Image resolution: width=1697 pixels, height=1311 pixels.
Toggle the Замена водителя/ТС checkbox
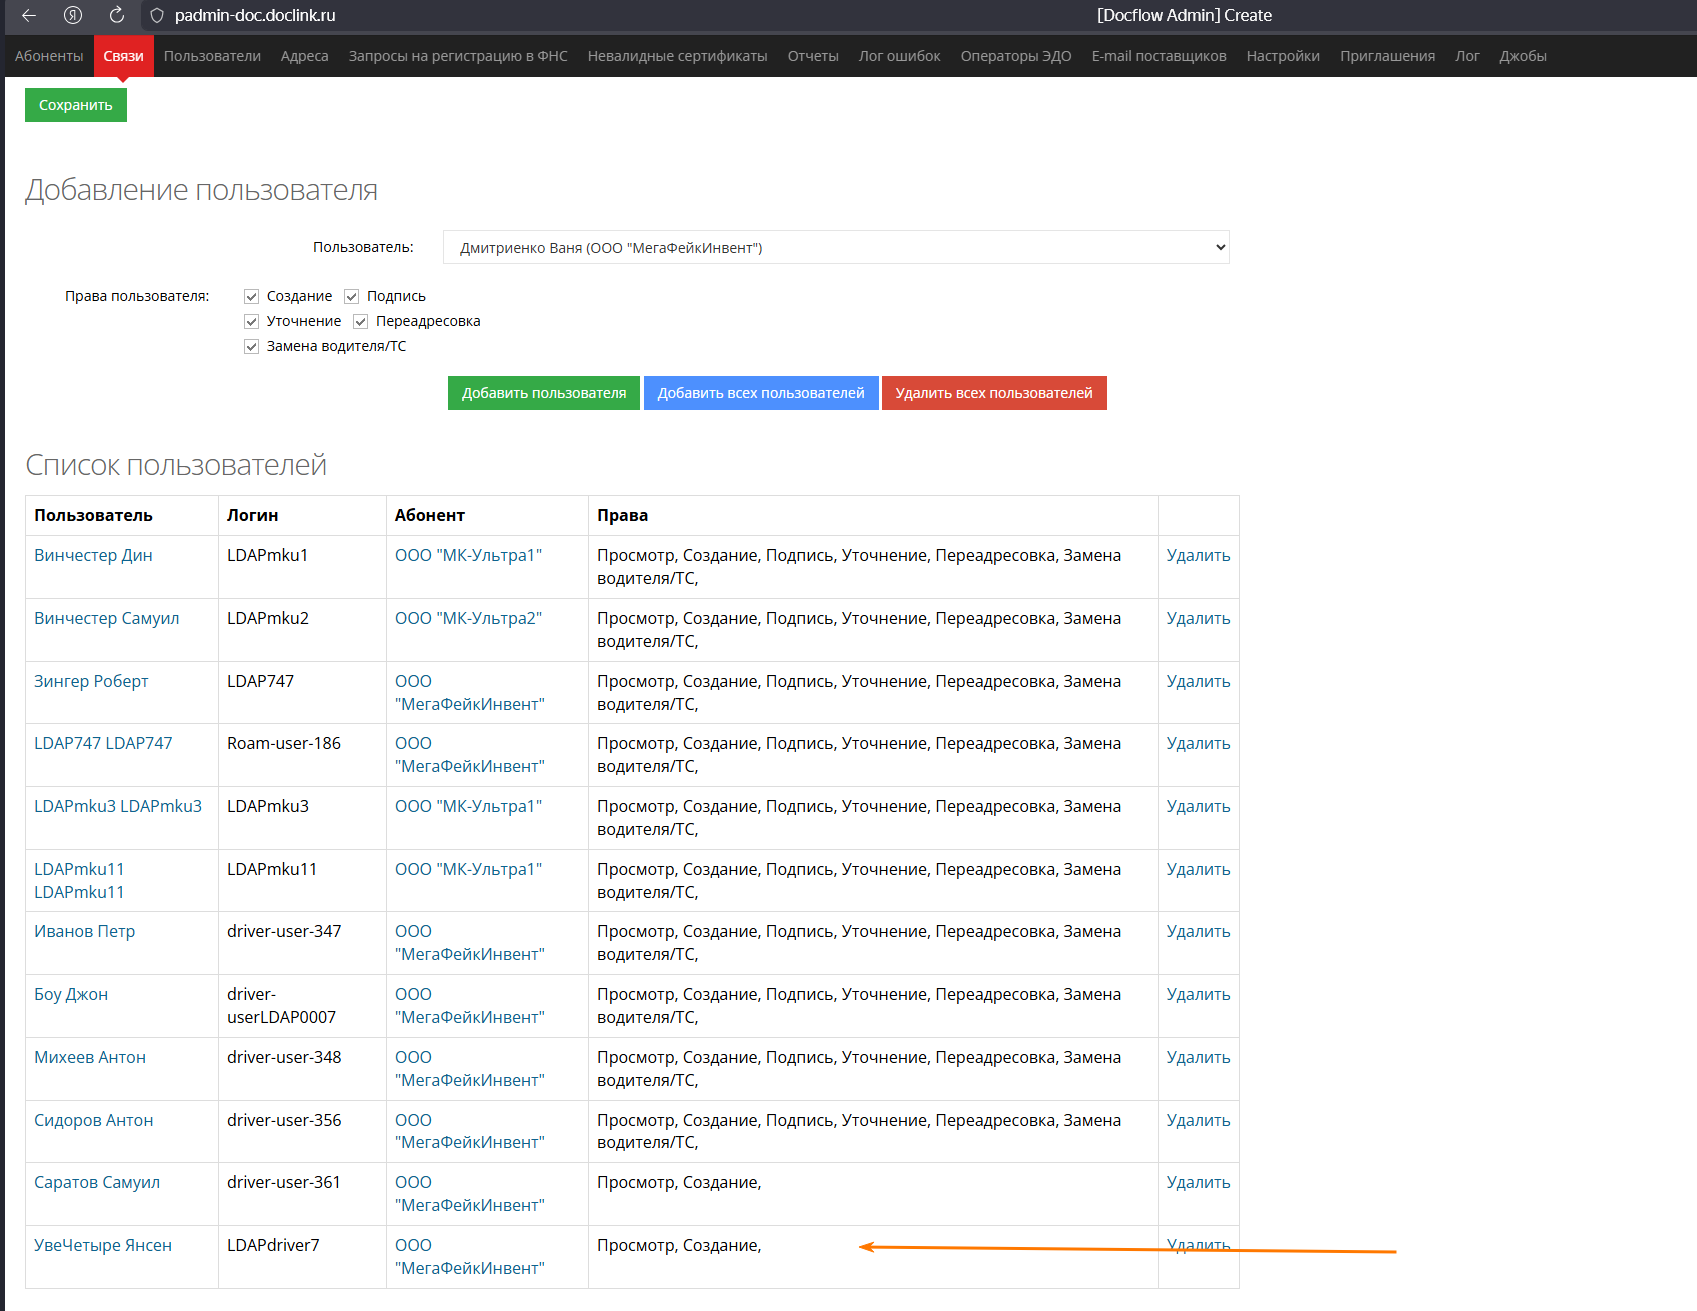252,347
